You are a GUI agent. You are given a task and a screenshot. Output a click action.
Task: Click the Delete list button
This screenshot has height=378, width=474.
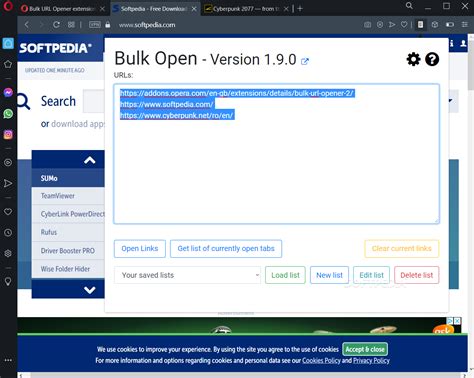(x=417, y=275)
